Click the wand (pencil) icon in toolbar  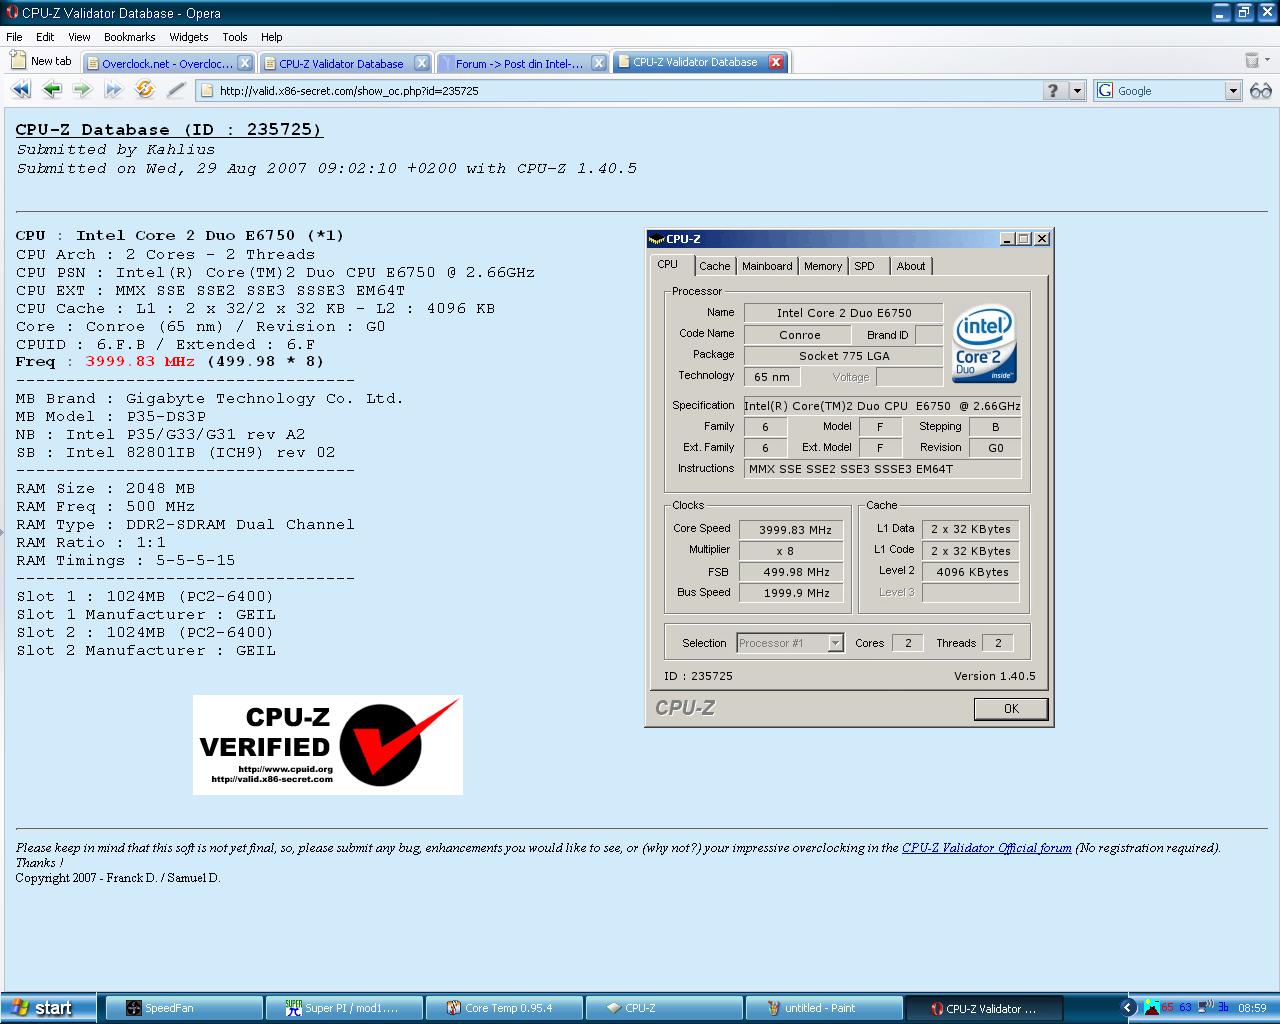[176, 90]
